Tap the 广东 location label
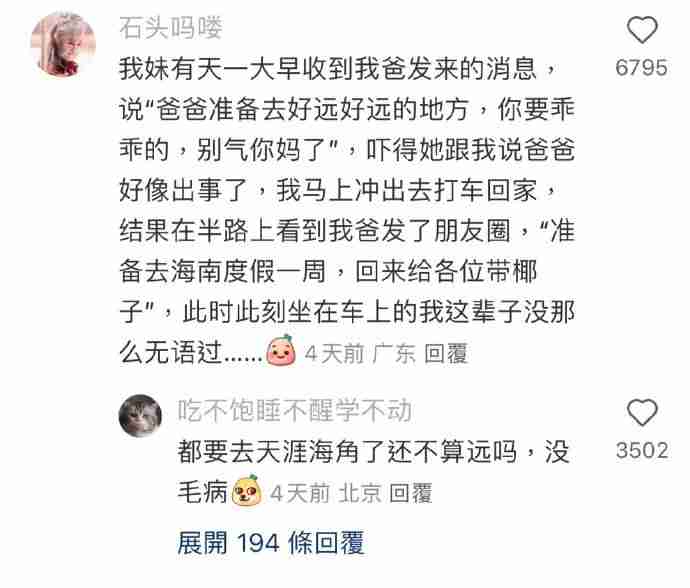Viewport: 690px width, 588px height. tap(394, 353)
